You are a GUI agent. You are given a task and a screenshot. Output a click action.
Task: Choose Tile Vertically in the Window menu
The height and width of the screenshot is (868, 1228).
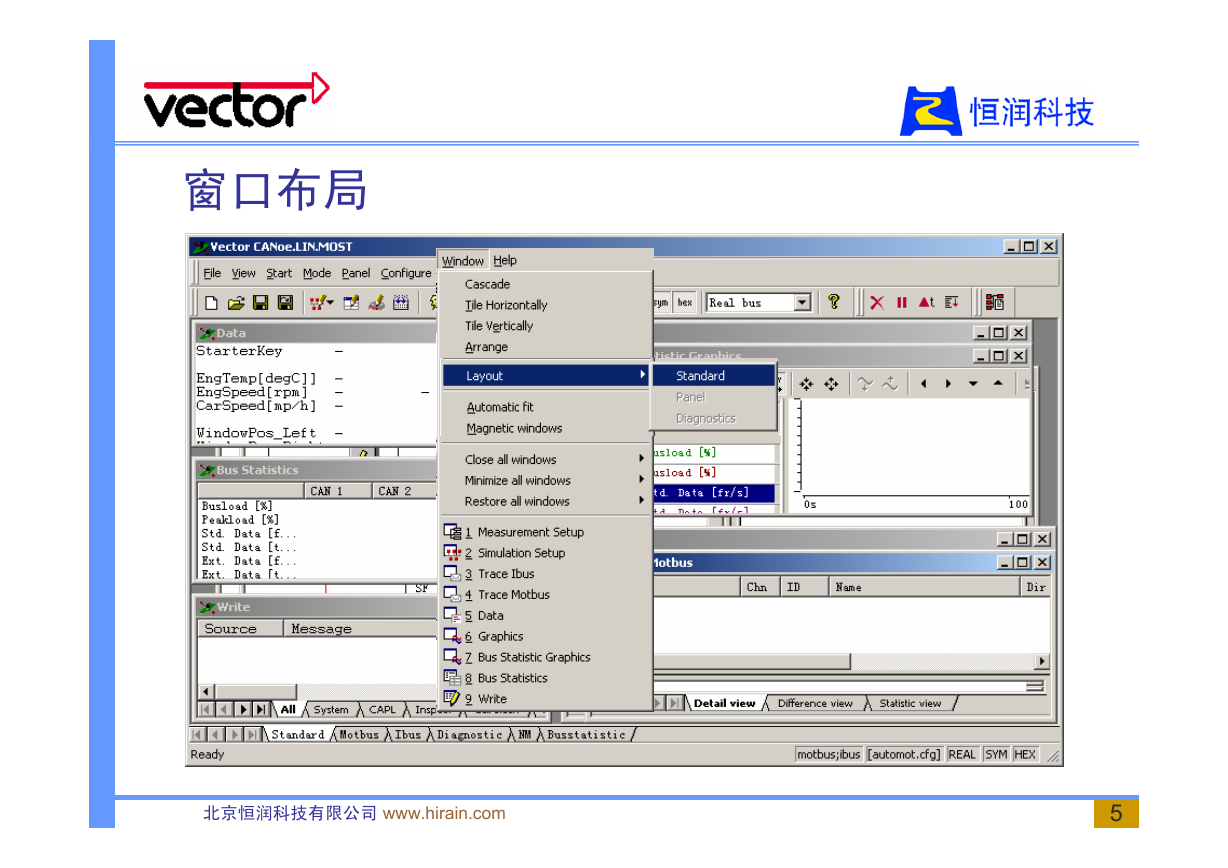(547, 326)
